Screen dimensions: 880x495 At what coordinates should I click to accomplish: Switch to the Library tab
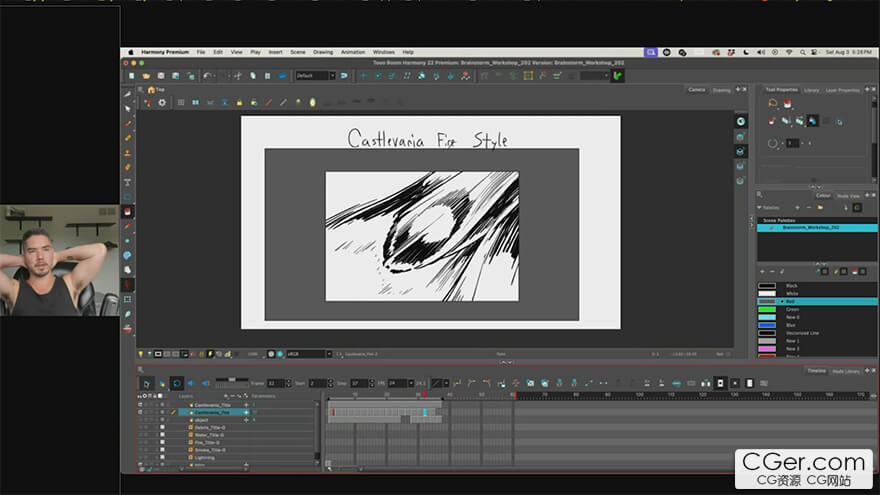812,90
